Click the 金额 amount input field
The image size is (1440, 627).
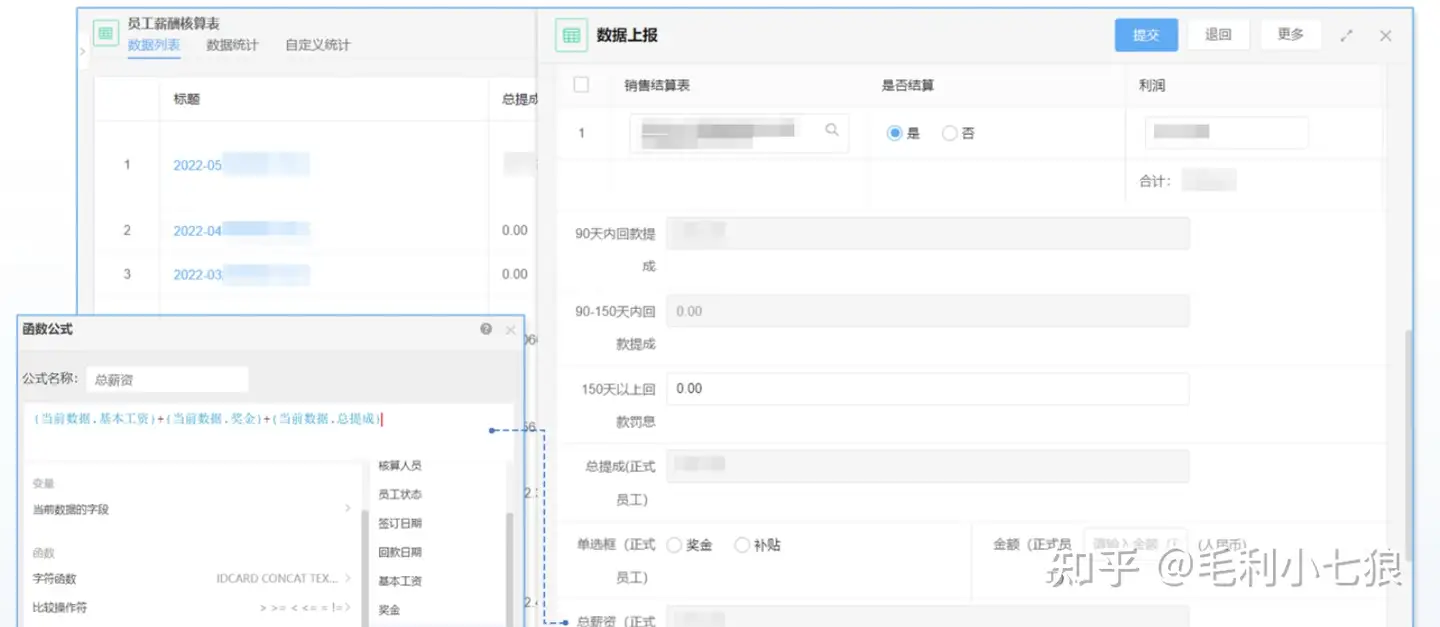pos(1135,544)
